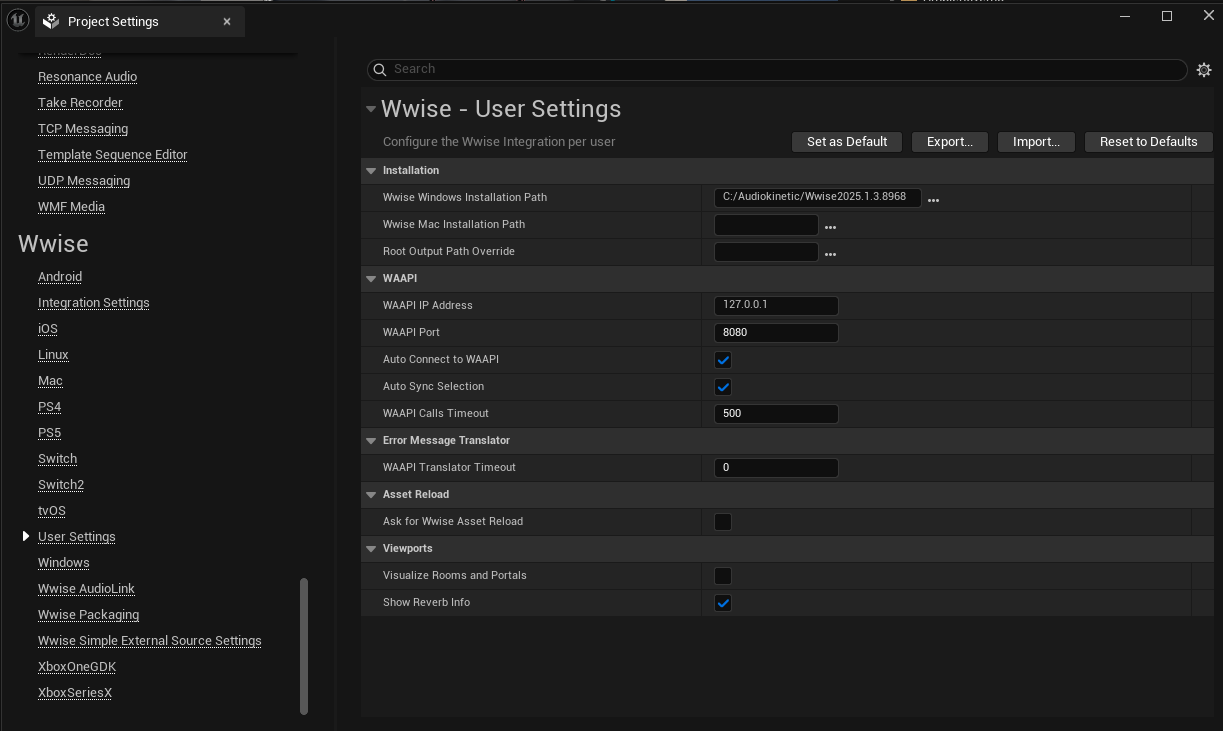Browse for Root Output Path Override

(x=830, y=254)
